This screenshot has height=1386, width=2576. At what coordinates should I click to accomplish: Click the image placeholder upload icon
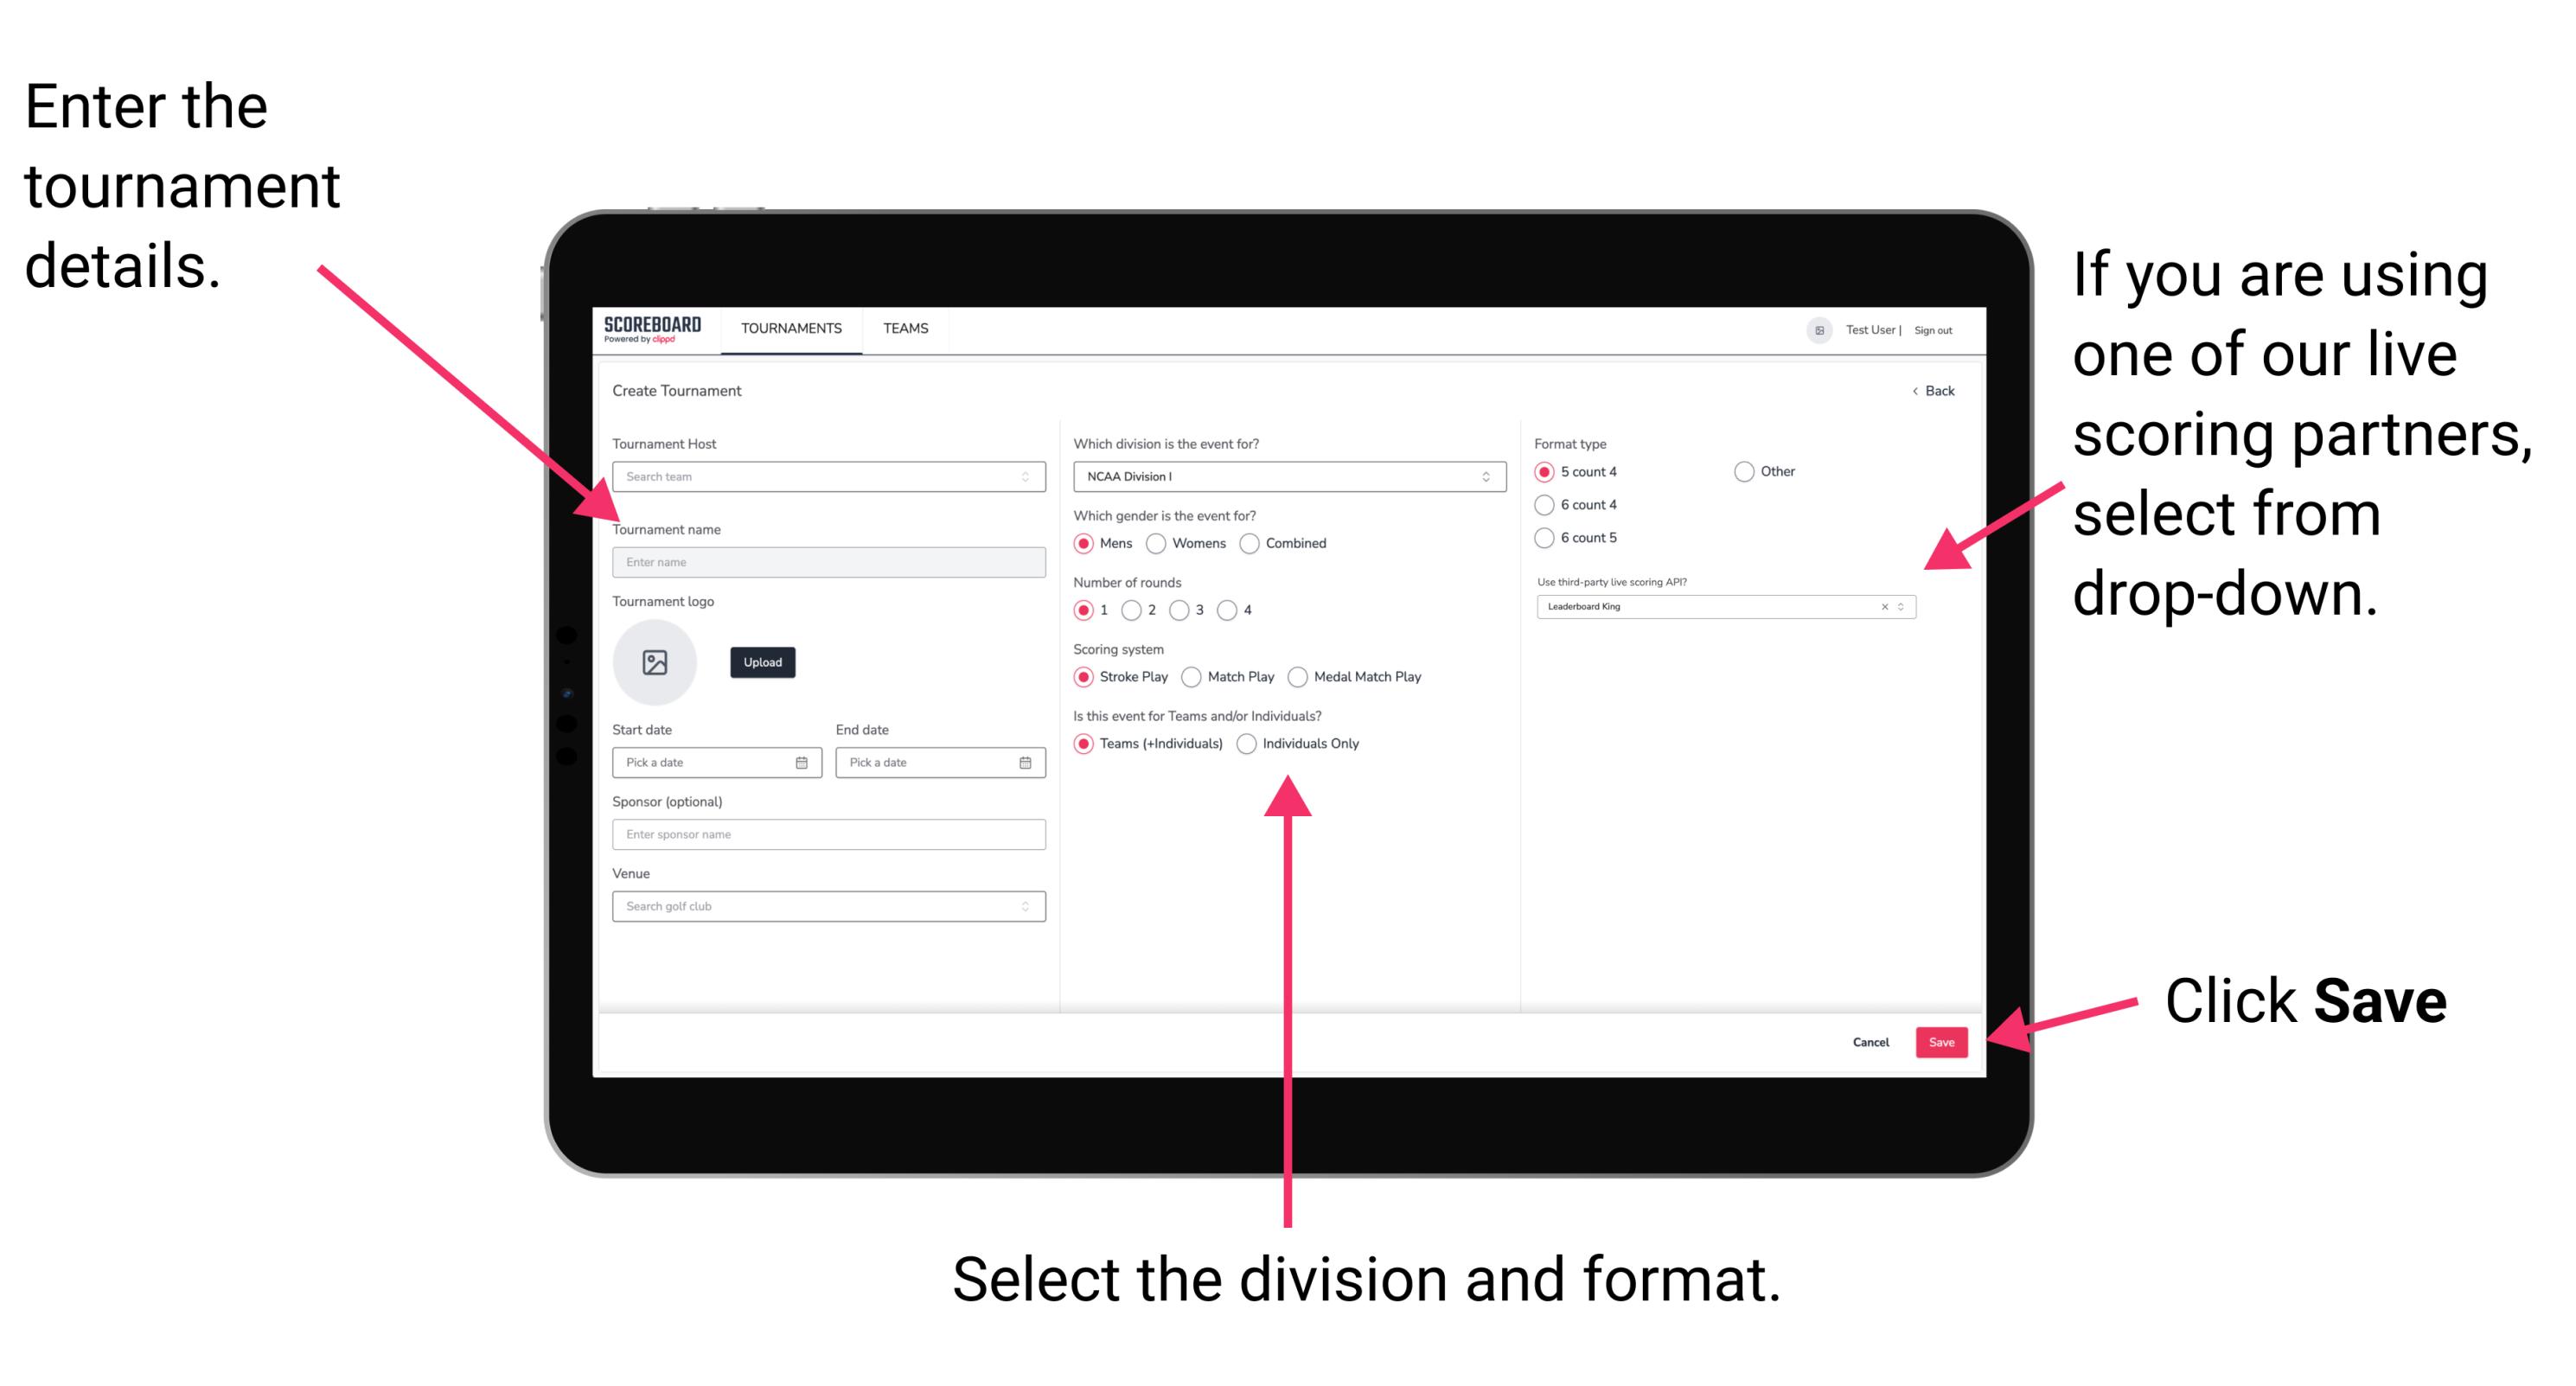pos(654,661)
